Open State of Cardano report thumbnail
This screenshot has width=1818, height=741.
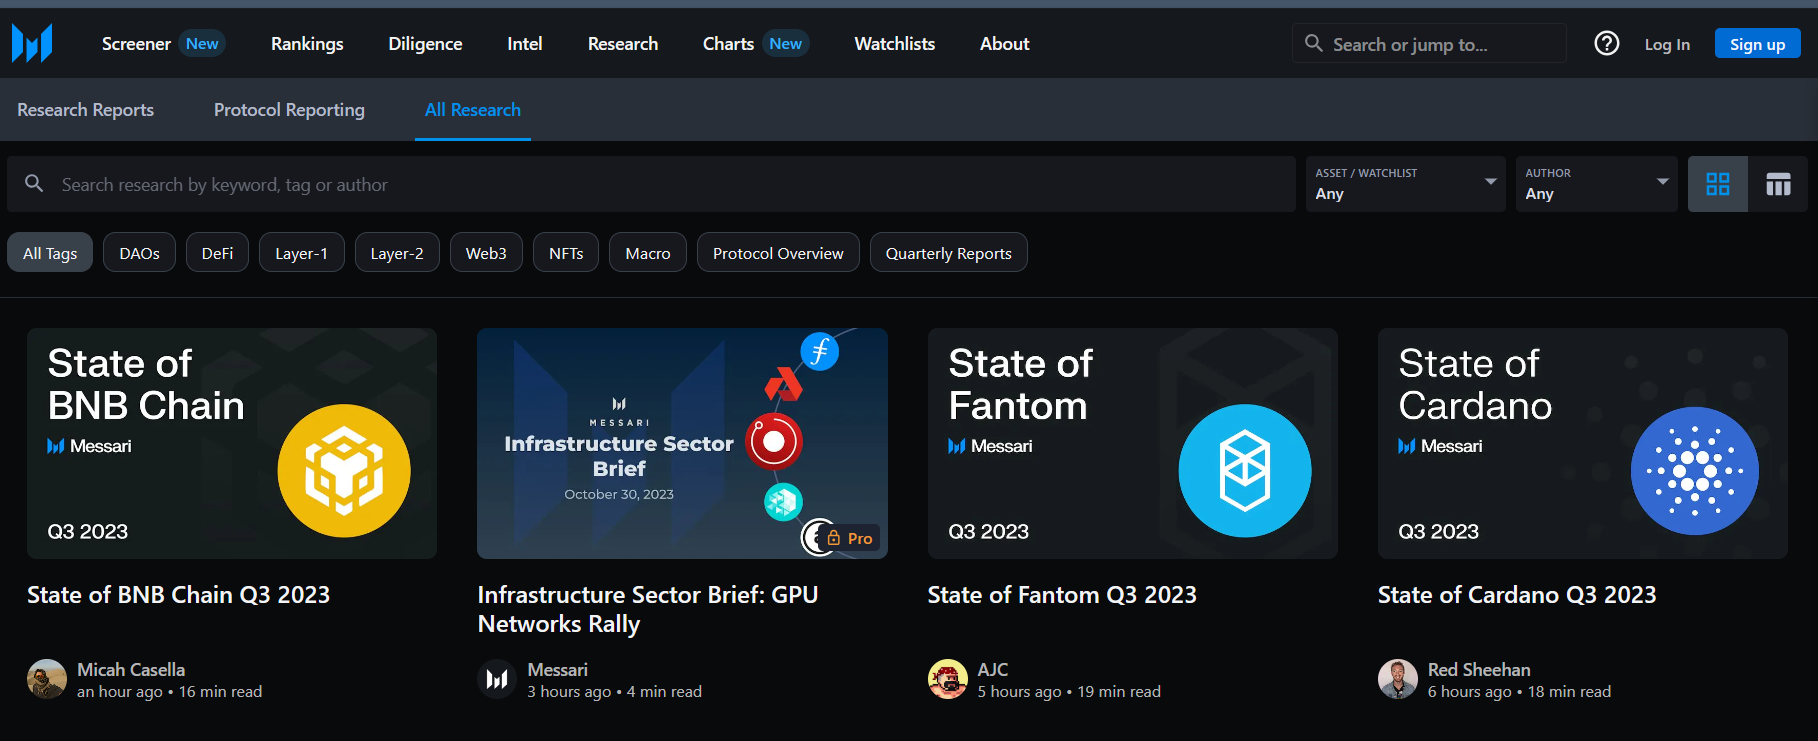pyautogui.click(x=1582, y=443)
